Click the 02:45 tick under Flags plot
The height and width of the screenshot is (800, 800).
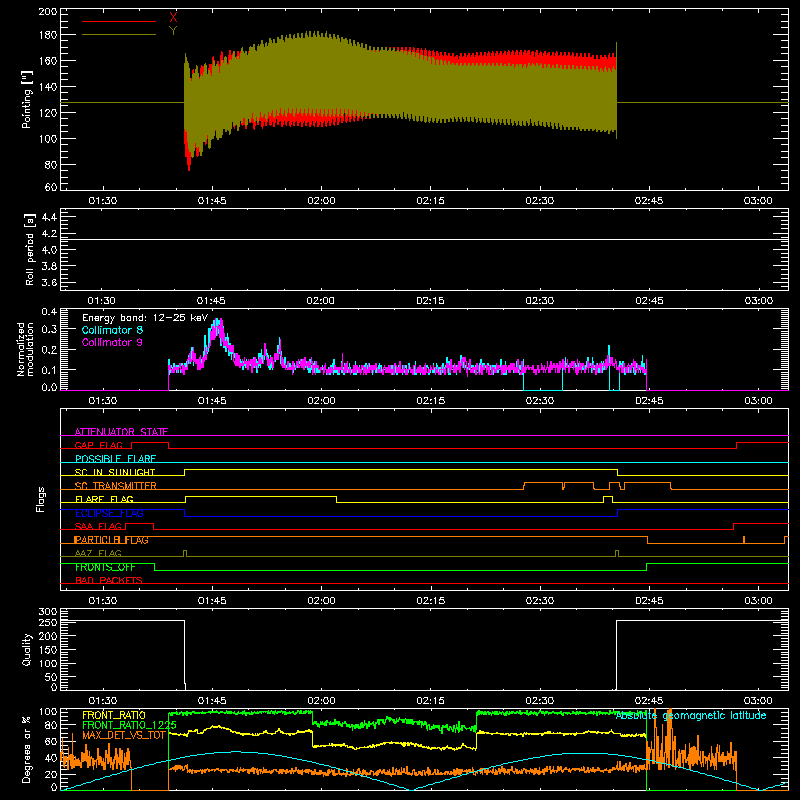click(649, 601)
